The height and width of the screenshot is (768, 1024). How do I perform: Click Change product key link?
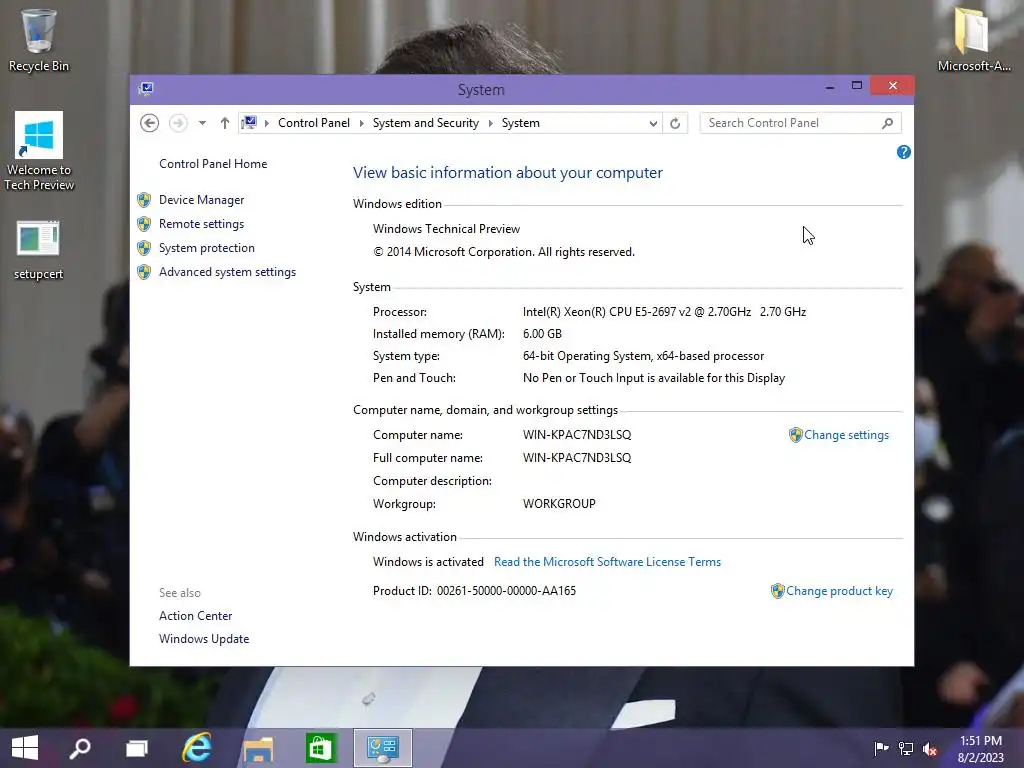point(839,591)
